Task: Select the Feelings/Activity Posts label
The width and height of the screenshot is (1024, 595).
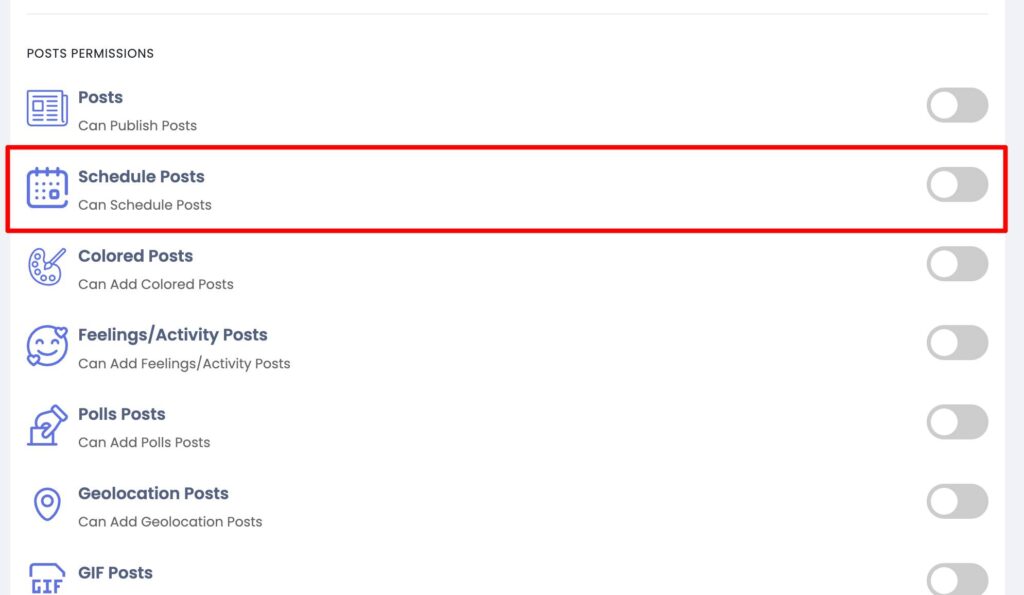Action: 172,335
